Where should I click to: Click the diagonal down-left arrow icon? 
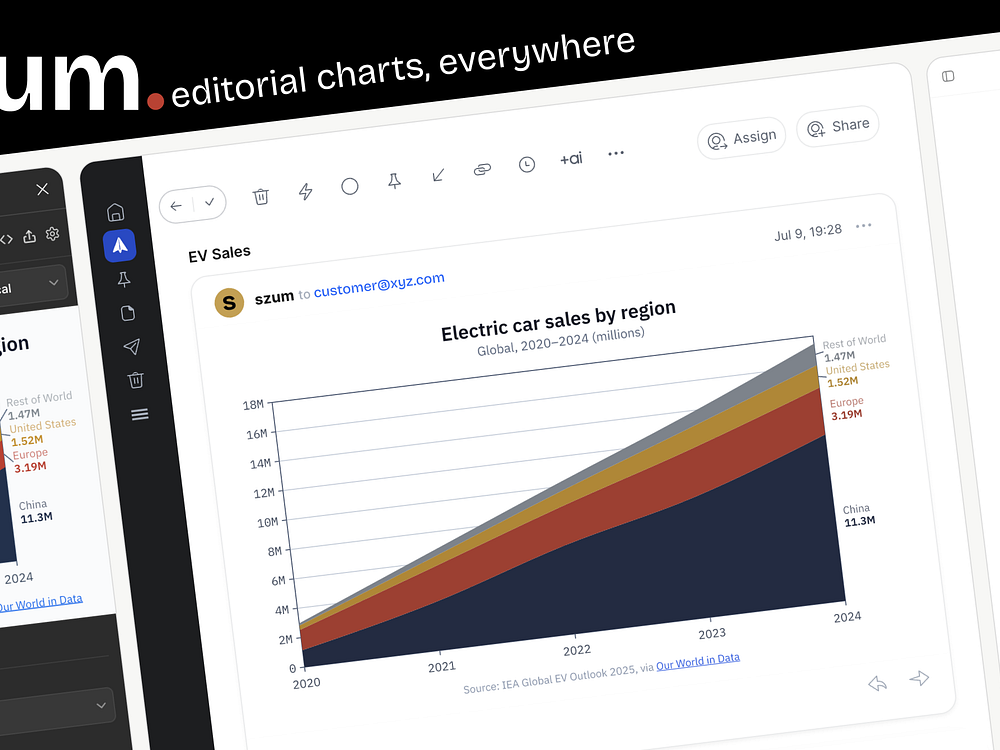click(438, 175)
